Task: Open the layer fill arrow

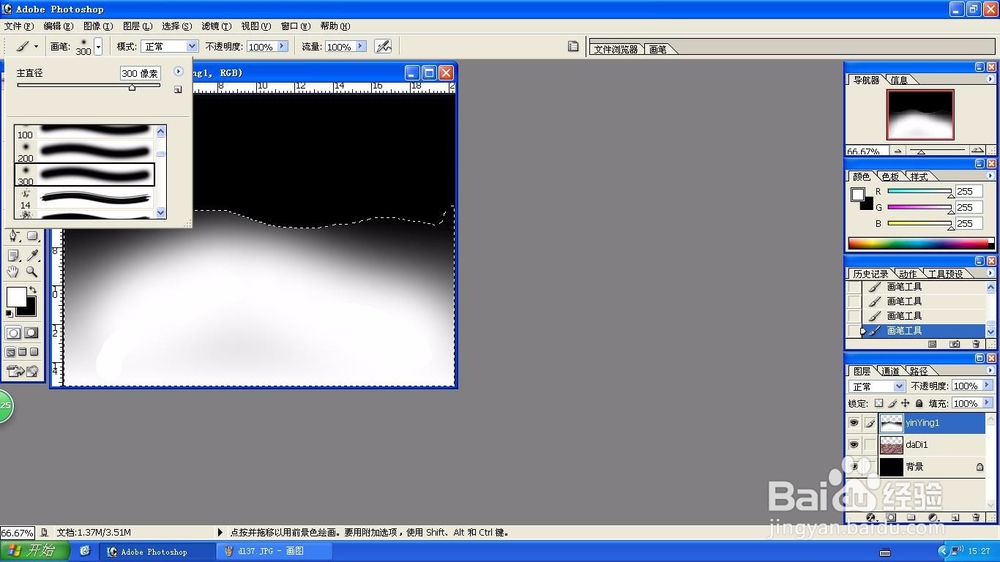Action: pos(987,403)
